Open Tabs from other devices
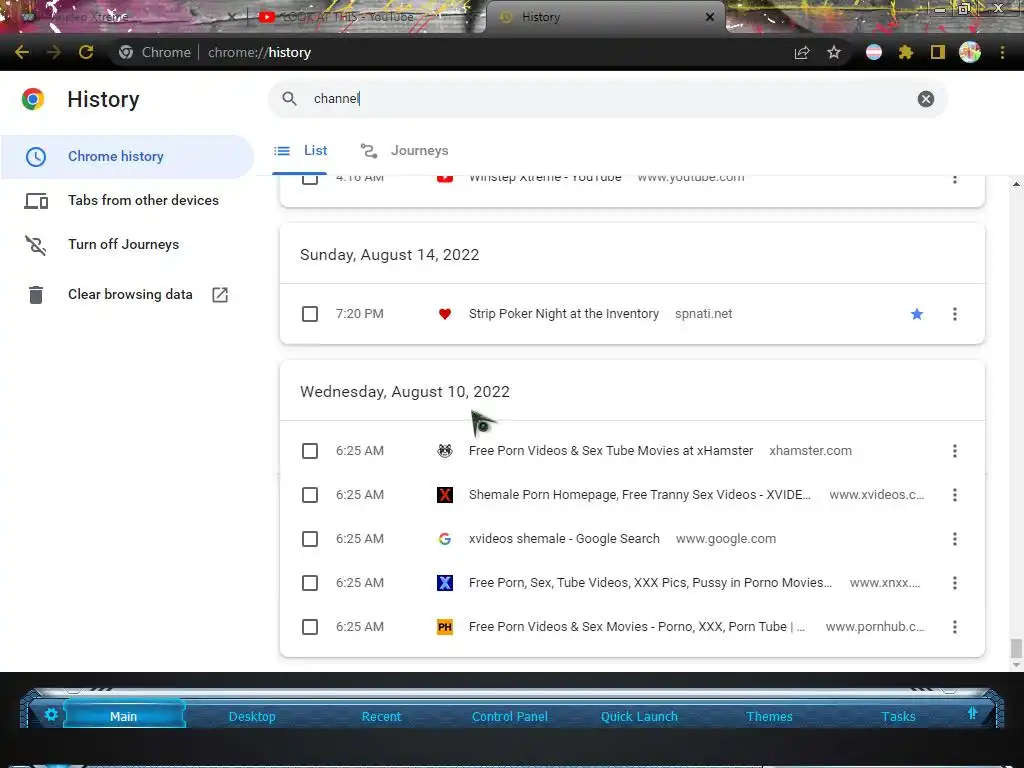Viewport: 1024px width, 768px height. point(127,200)
